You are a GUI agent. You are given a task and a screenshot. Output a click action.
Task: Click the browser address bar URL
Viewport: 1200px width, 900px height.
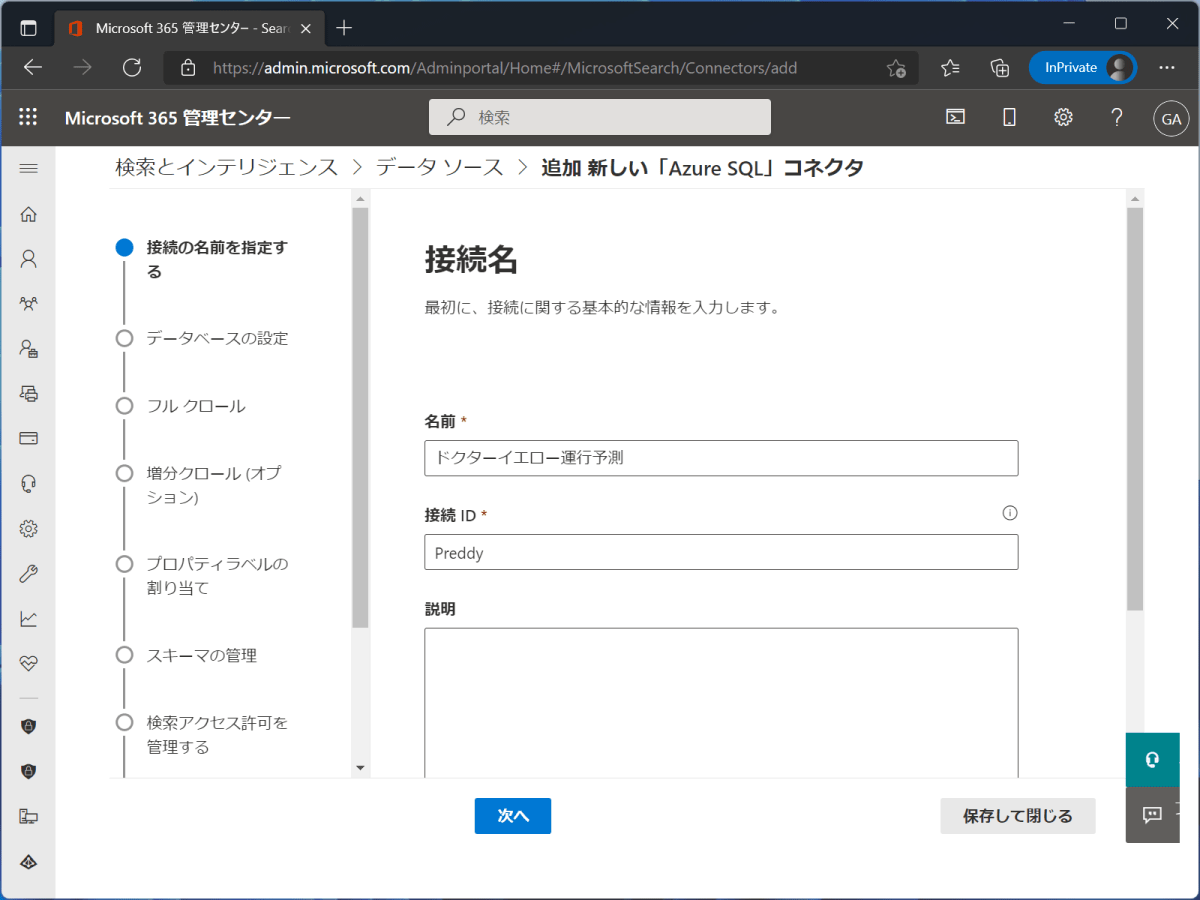click(x=505, y=68)
